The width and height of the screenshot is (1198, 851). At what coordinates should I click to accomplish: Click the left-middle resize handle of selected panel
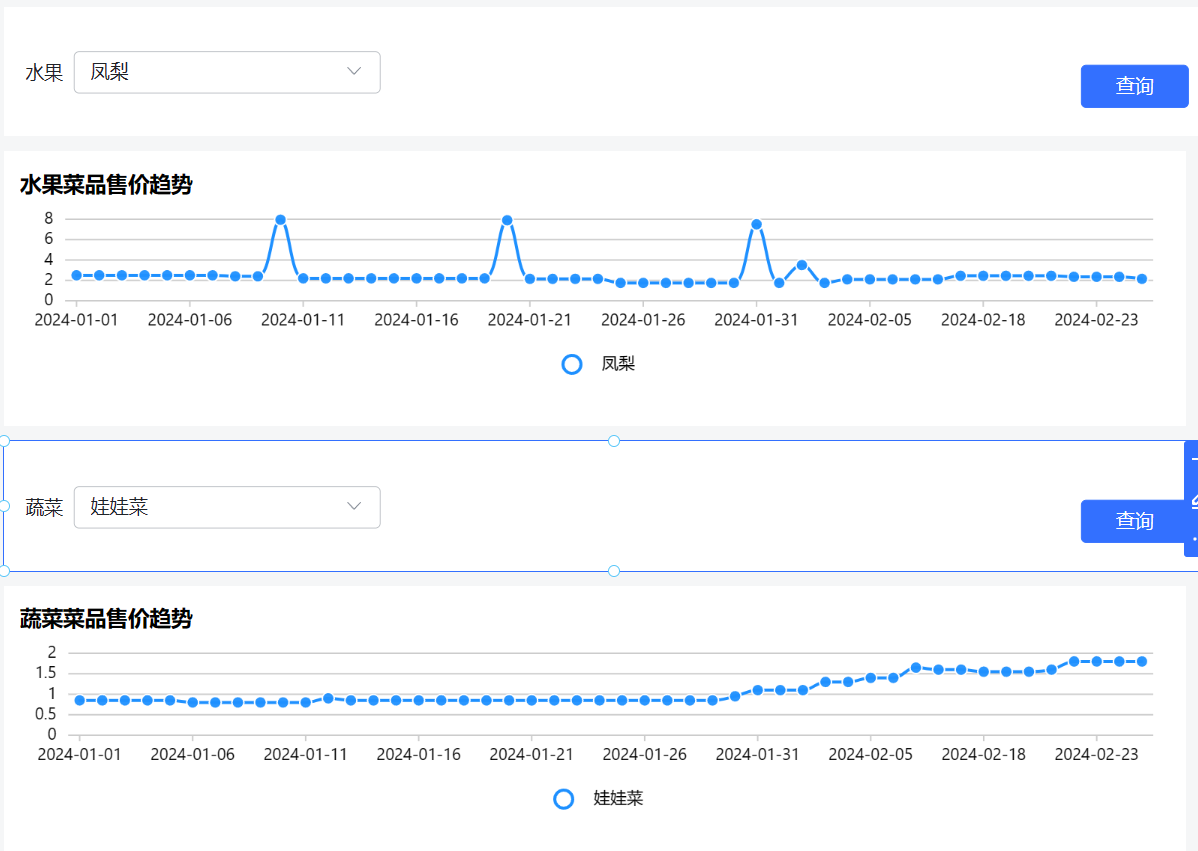[x=4, y=506]
